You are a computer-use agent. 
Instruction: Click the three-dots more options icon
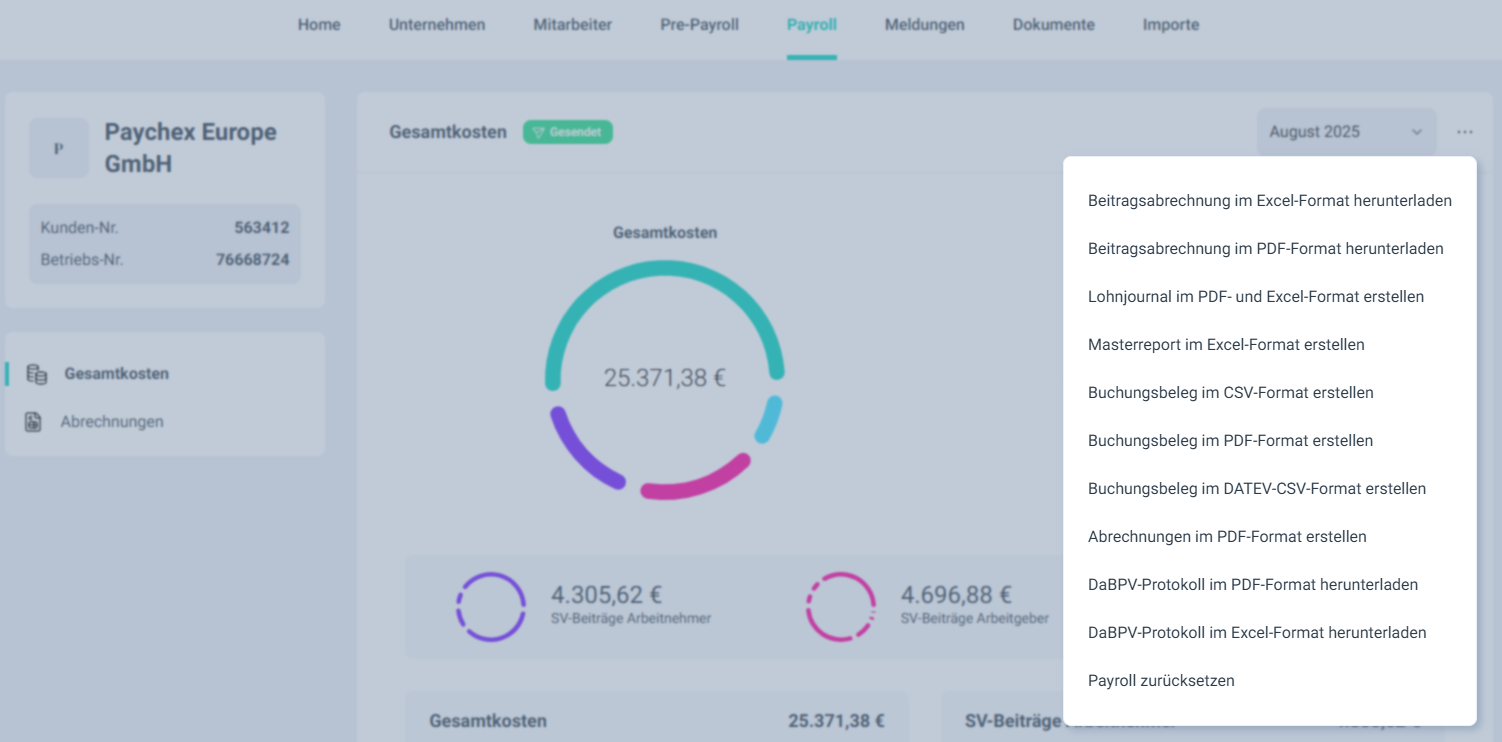click(1465, 132)
